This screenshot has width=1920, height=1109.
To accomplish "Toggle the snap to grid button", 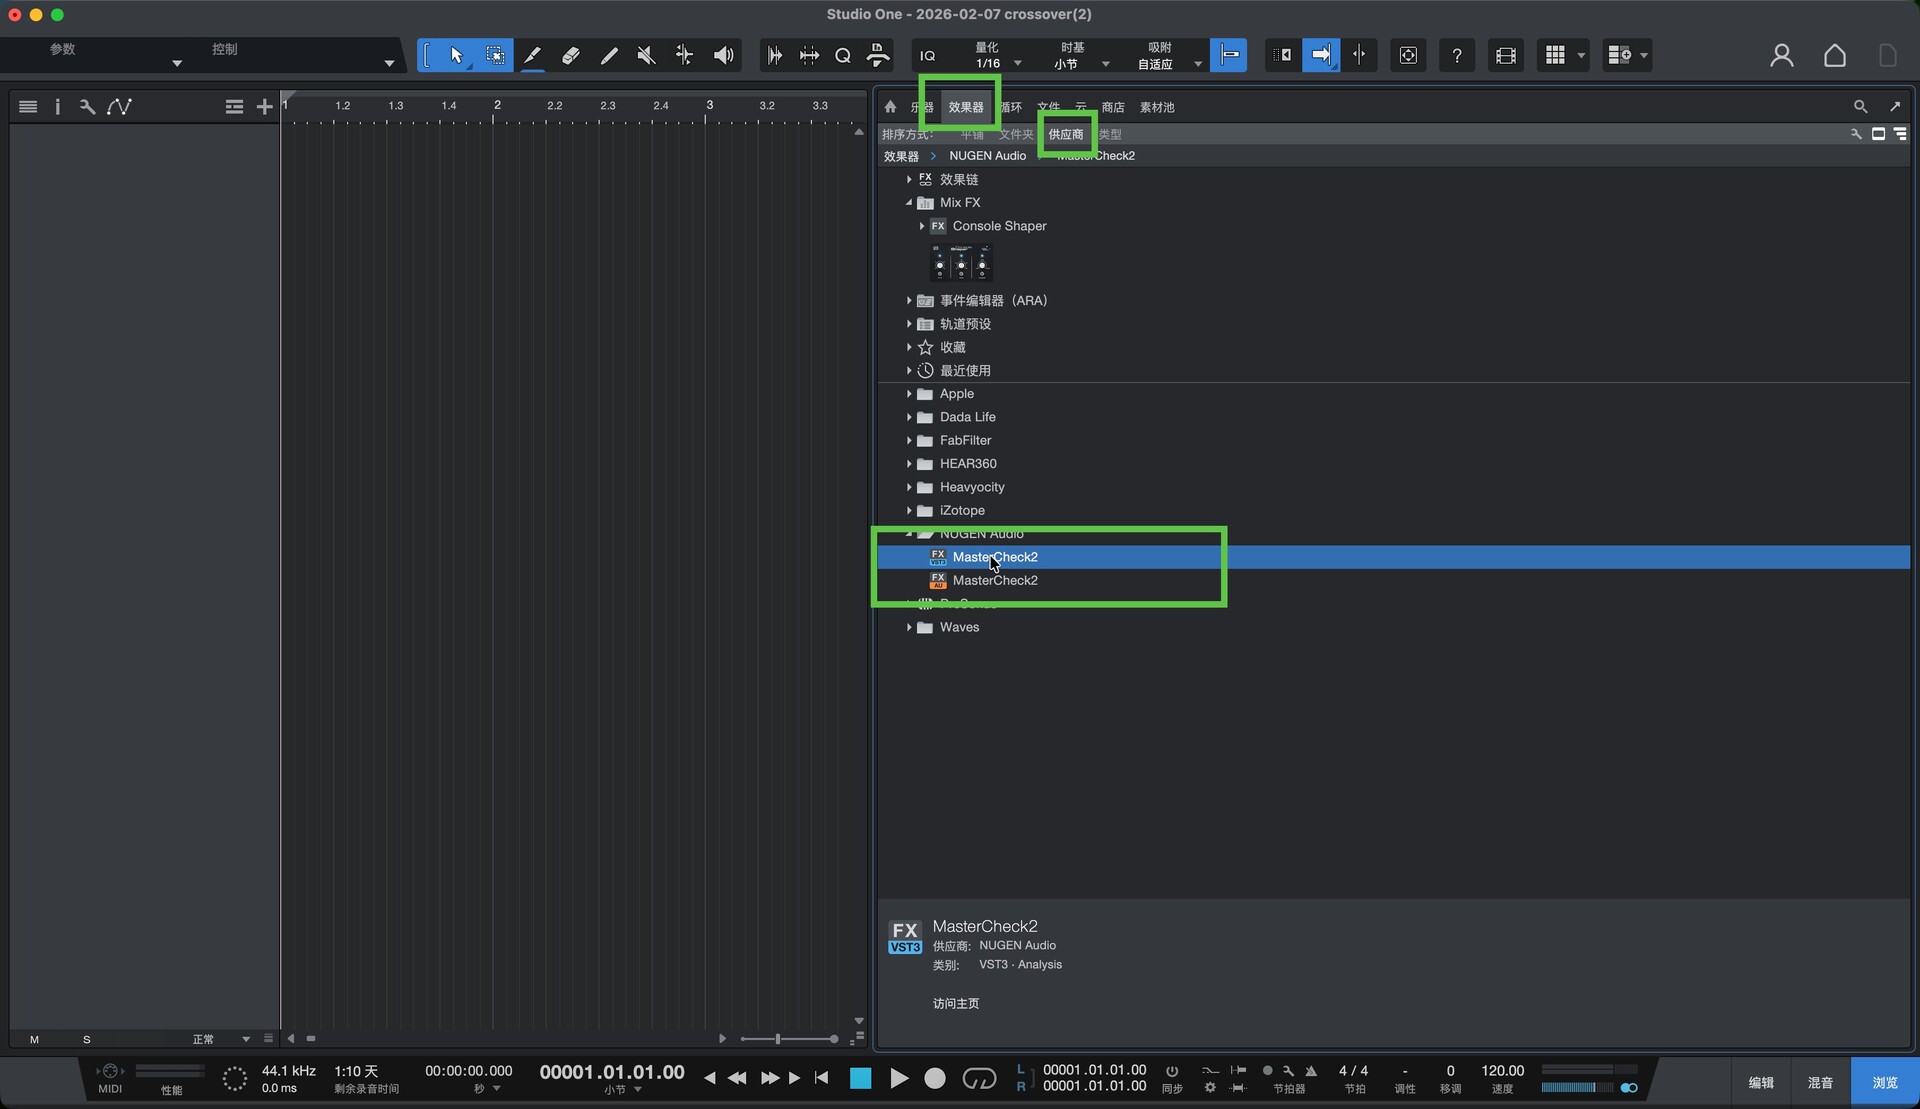I will point(1228,56).
